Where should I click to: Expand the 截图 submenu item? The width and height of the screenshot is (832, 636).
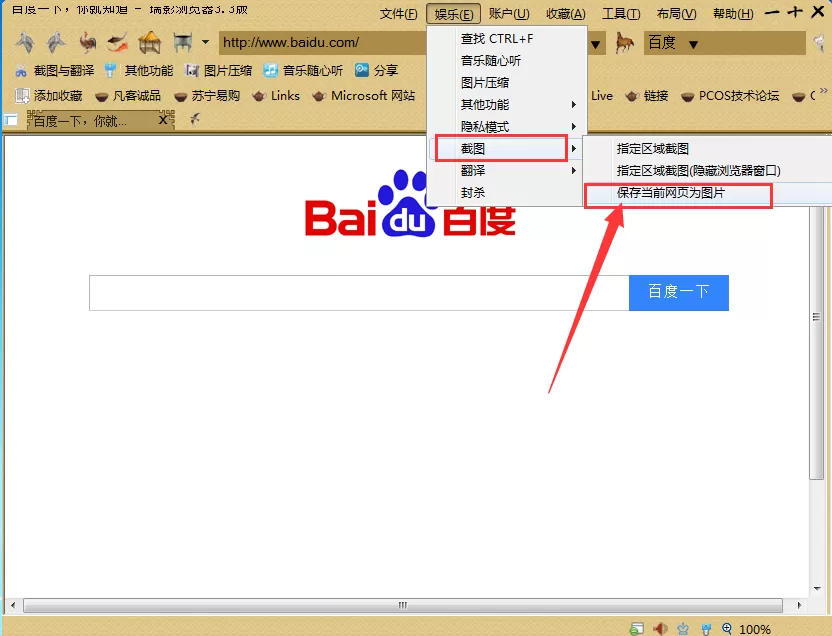(x=507, y=149)
